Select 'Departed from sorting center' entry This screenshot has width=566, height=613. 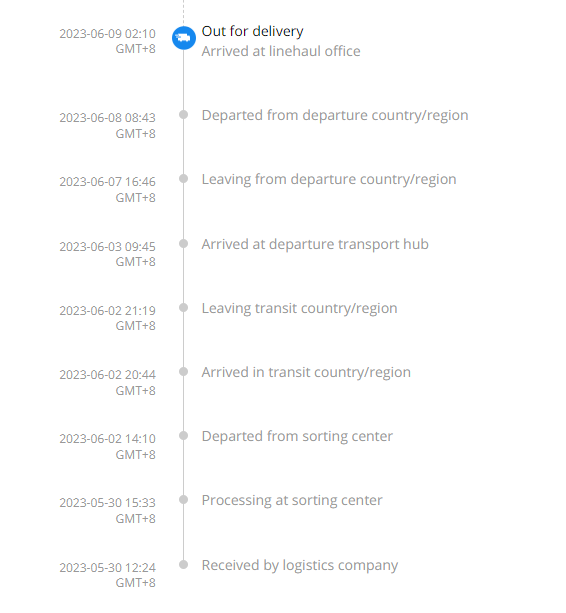click(297, 436)
